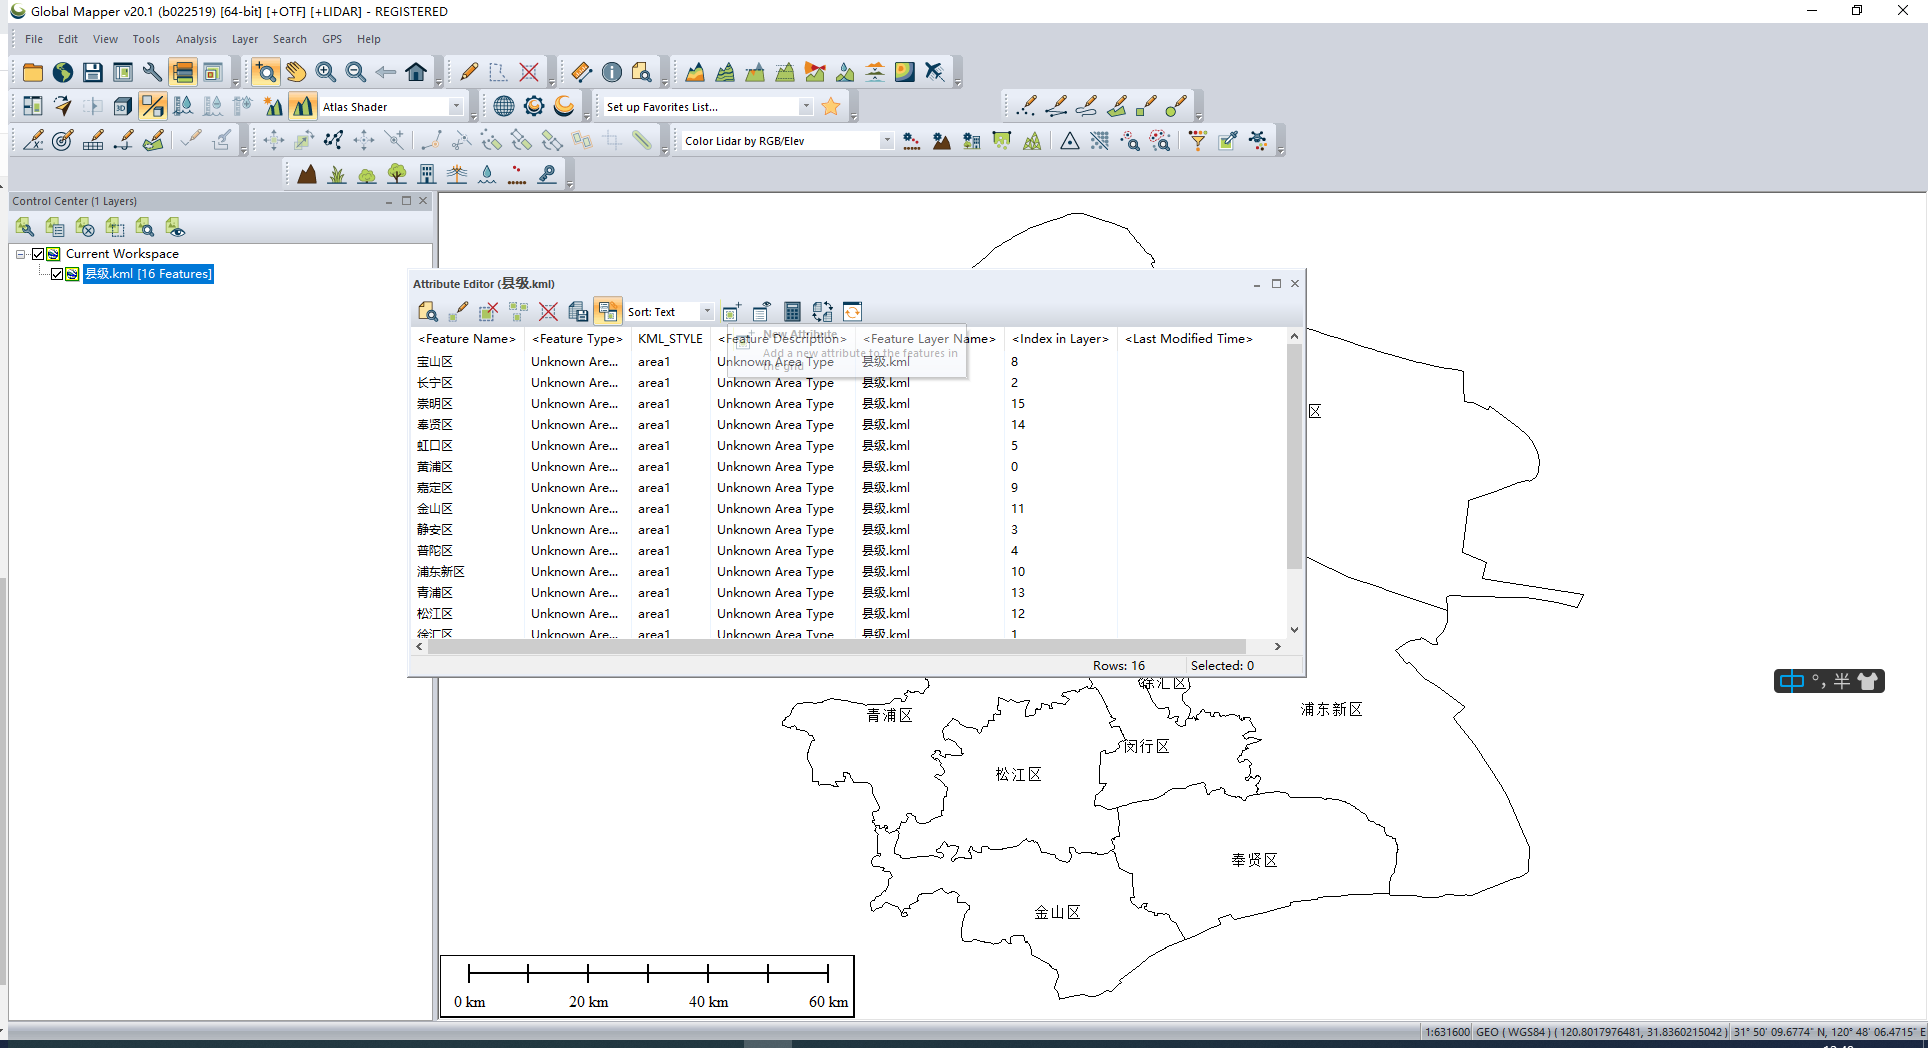
Task: Click the Calculate Attributes calculator icon in Attribute Editor
Action: click(791, 311)
